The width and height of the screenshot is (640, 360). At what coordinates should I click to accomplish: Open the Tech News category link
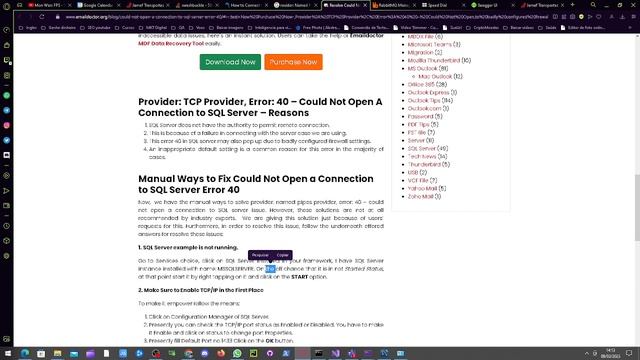(x=422, y=156)
